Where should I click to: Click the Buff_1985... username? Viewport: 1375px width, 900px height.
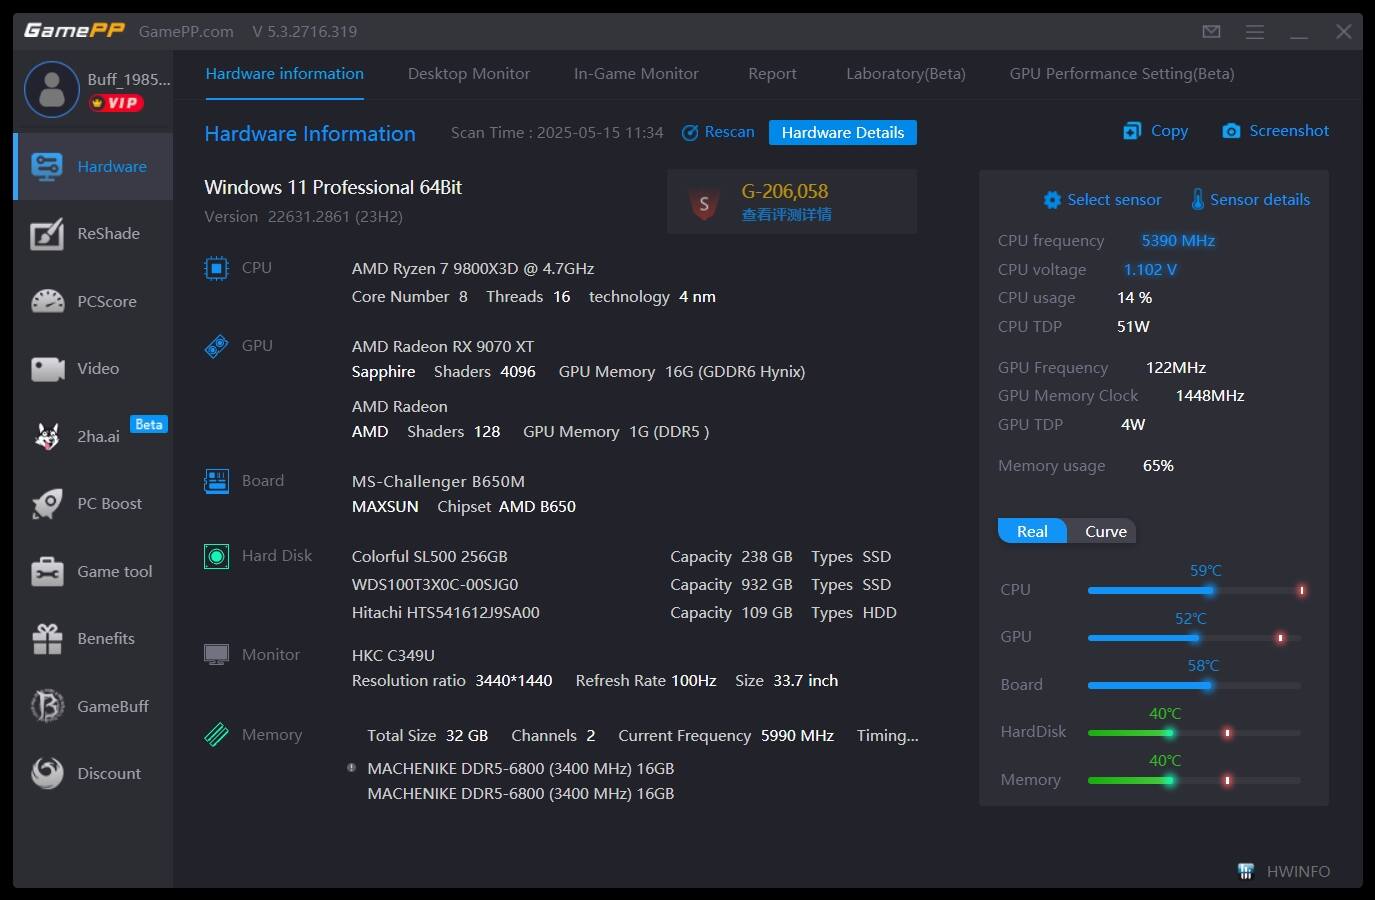click(x=129, y=79)
